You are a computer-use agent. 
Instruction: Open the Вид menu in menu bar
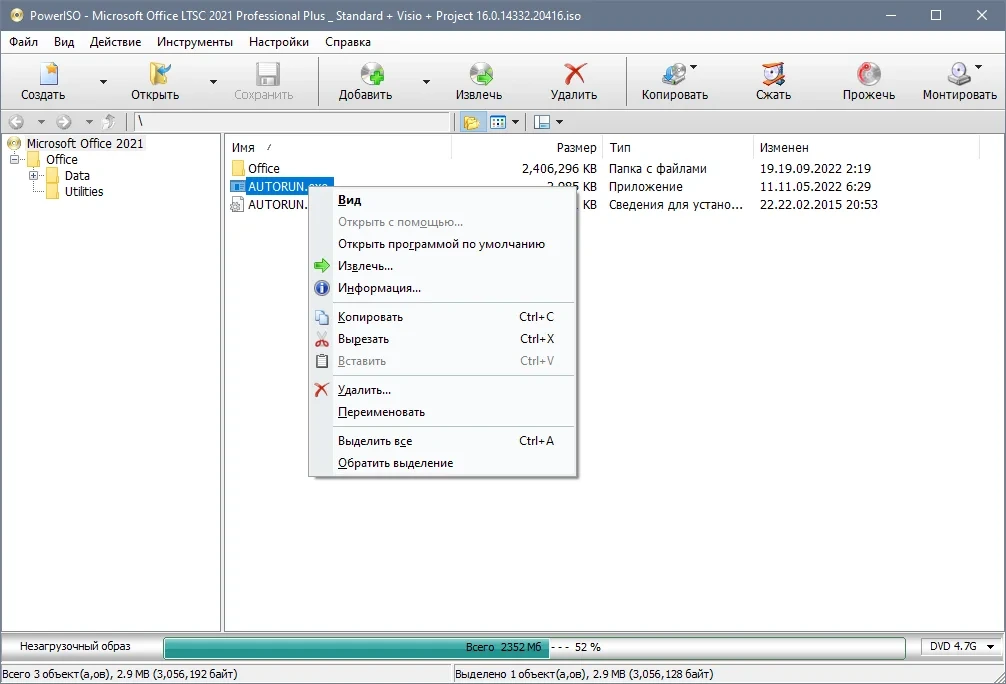(x=64, y=42)
